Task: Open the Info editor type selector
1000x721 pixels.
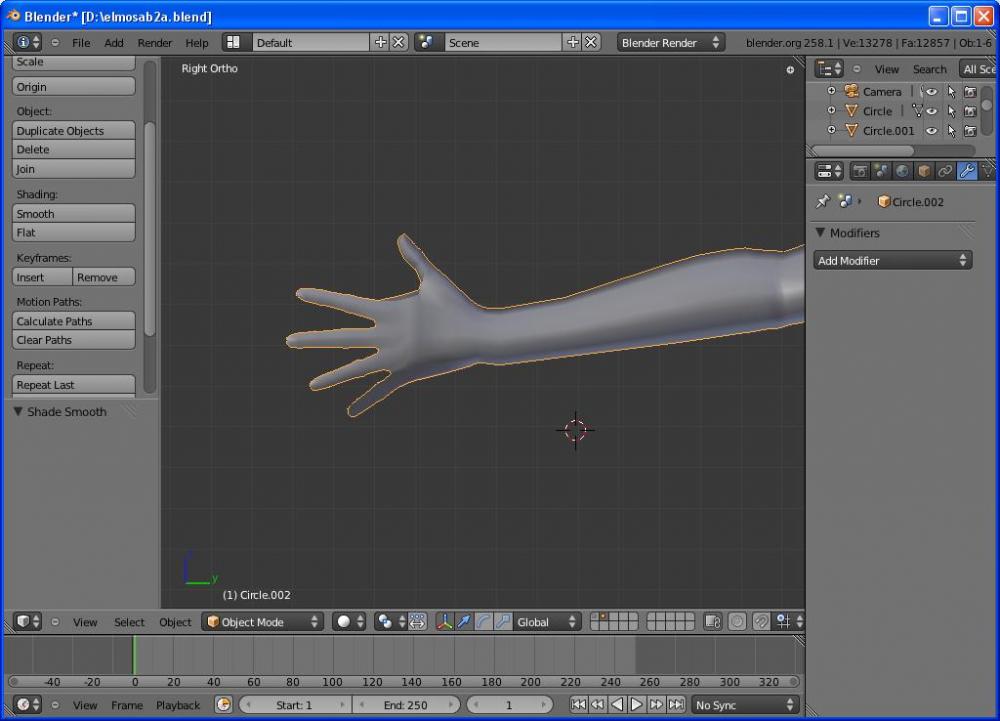Action: pyautogui.click(x=27, y=43)
